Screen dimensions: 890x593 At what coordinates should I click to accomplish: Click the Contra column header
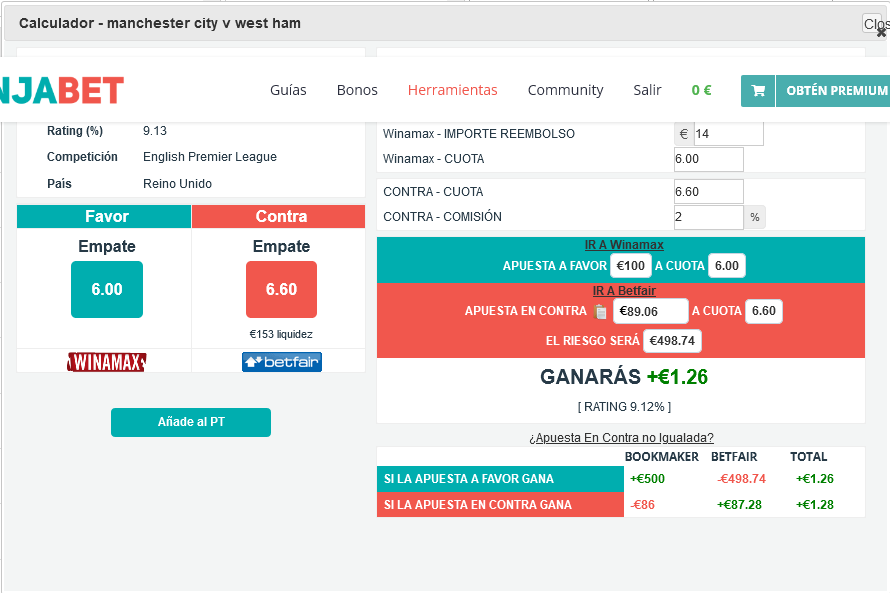tap(279, 216)
